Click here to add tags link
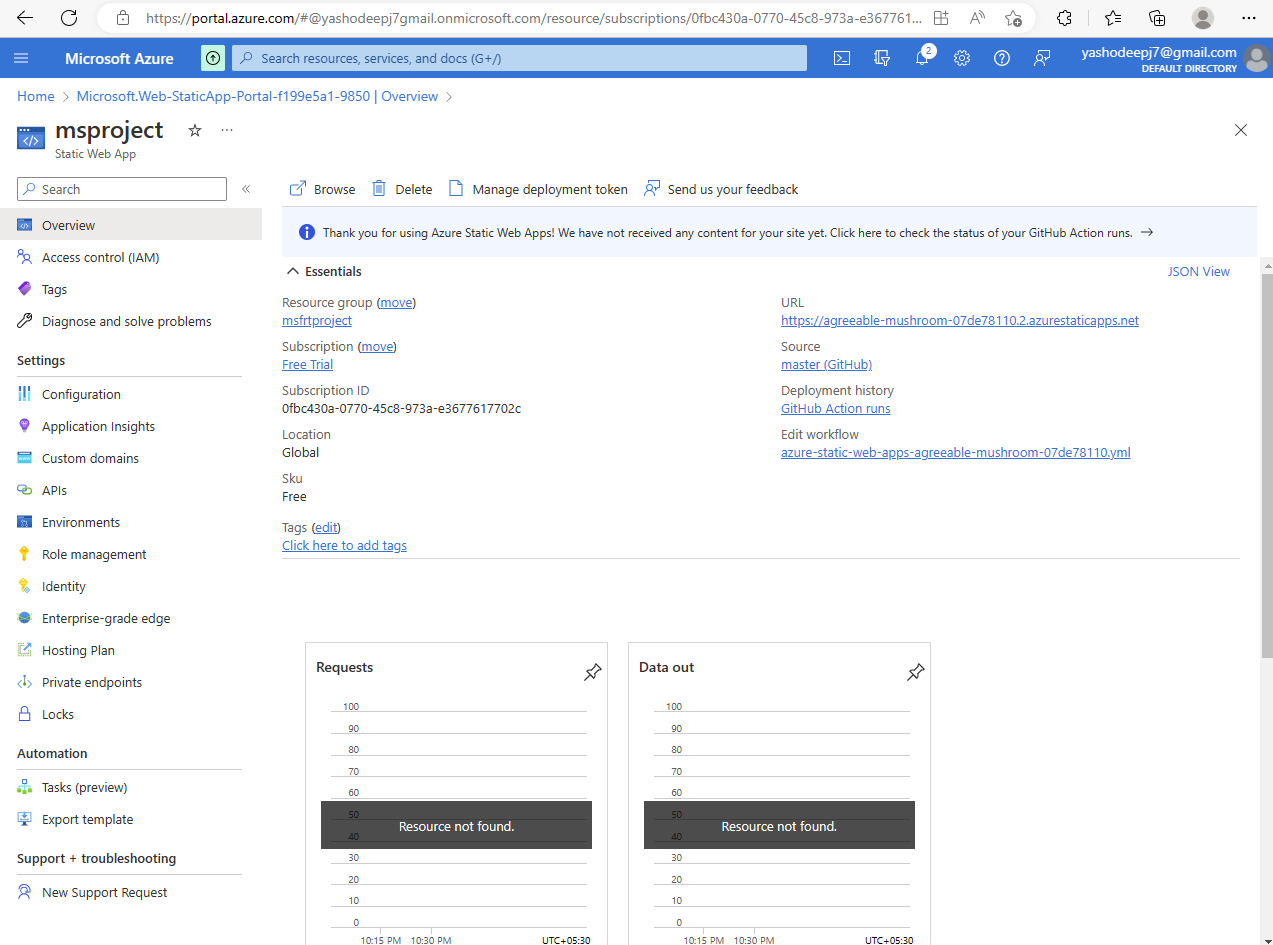This screenshot has width=1273, height=945. coord(344,545)
